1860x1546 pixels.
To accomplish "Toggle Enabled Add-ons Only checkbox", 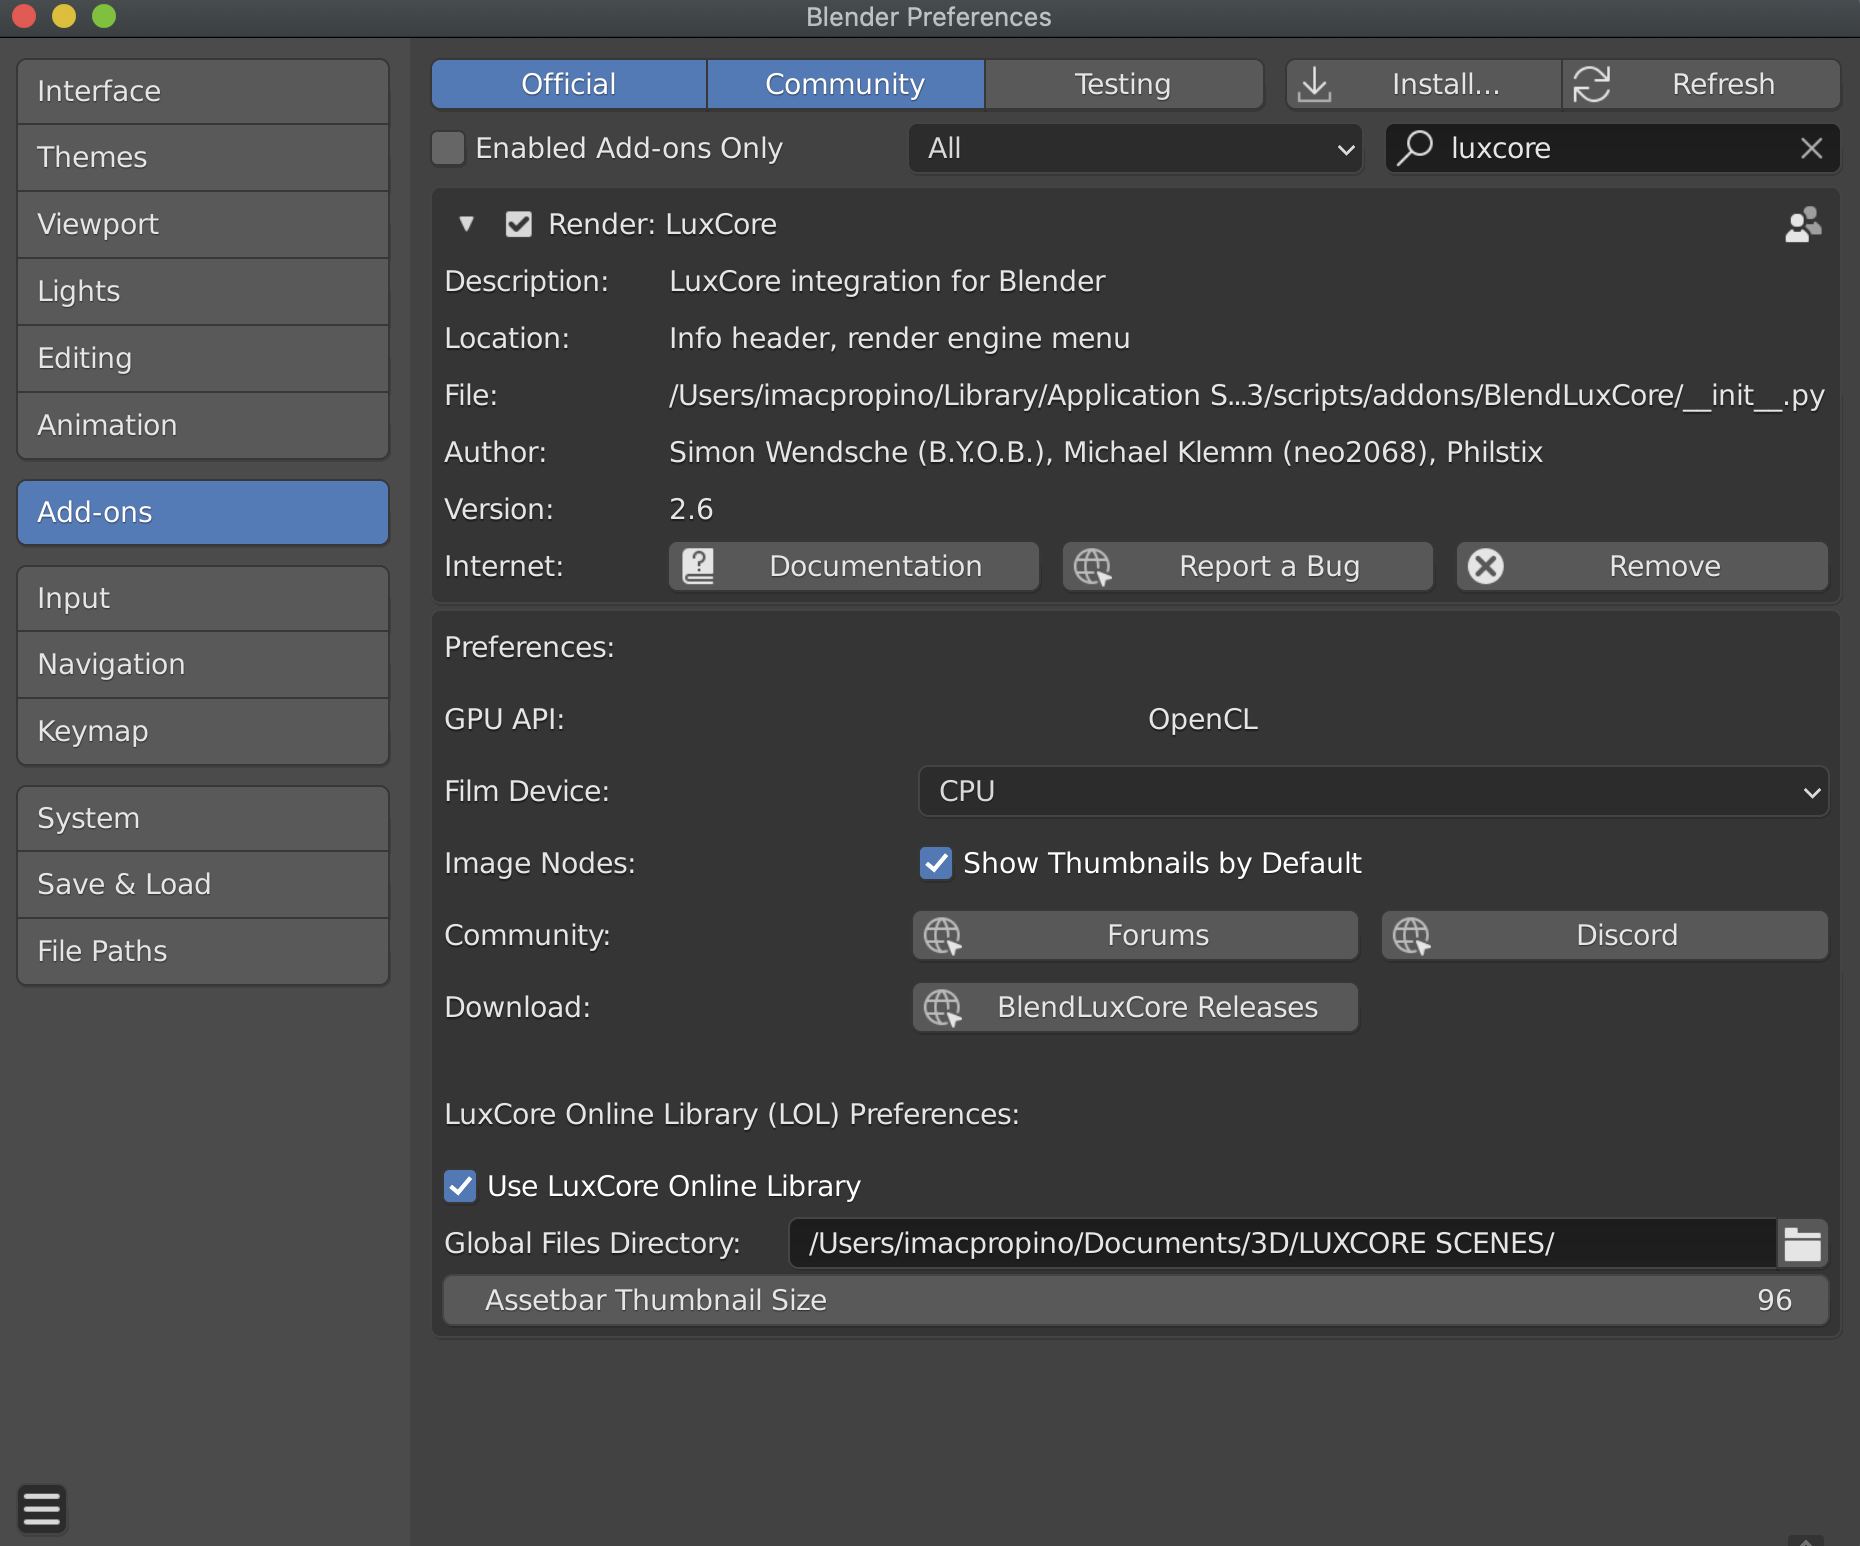I will pos(448,149).
